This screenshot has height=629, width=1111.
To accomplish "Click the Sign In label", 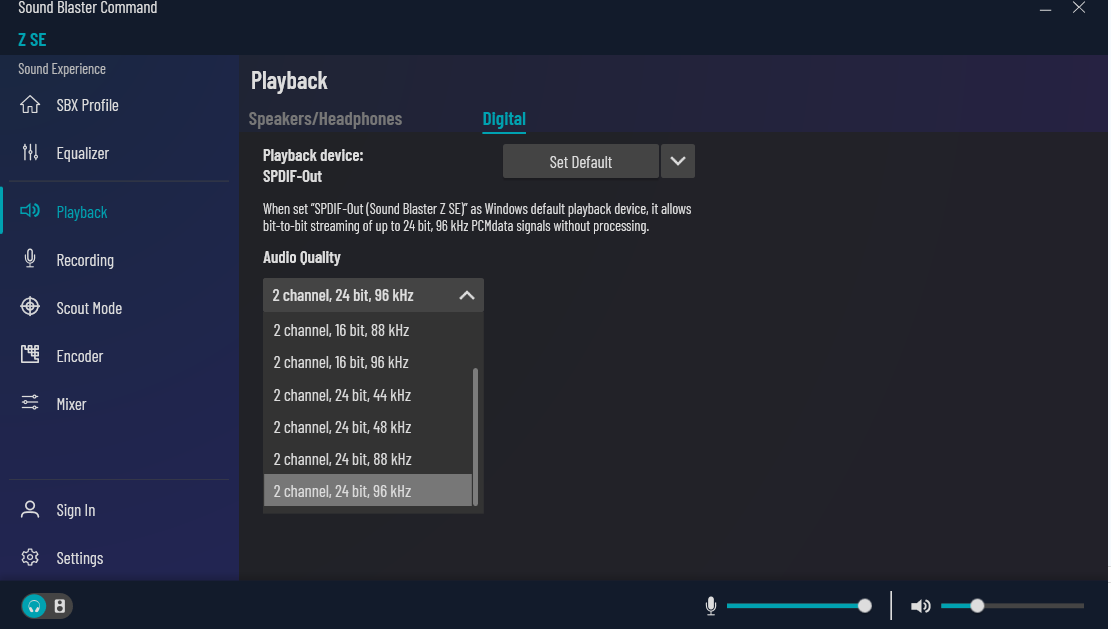I will point(76,510).
